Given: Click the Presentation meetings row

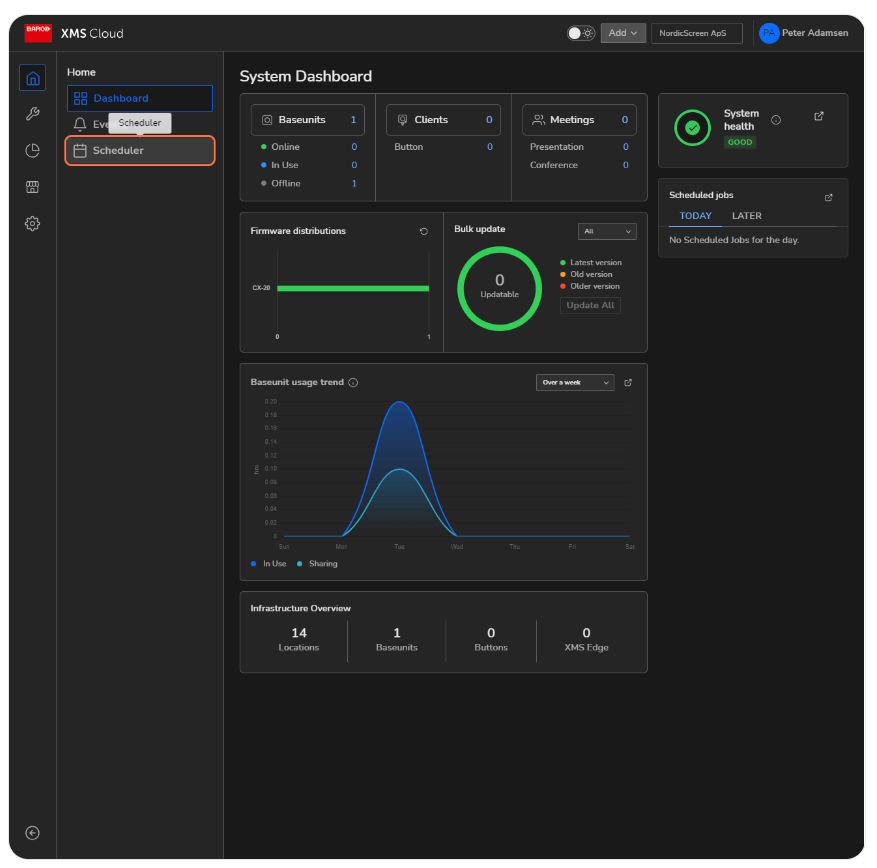Looking at the screenshot, I should tap(579, 147).
